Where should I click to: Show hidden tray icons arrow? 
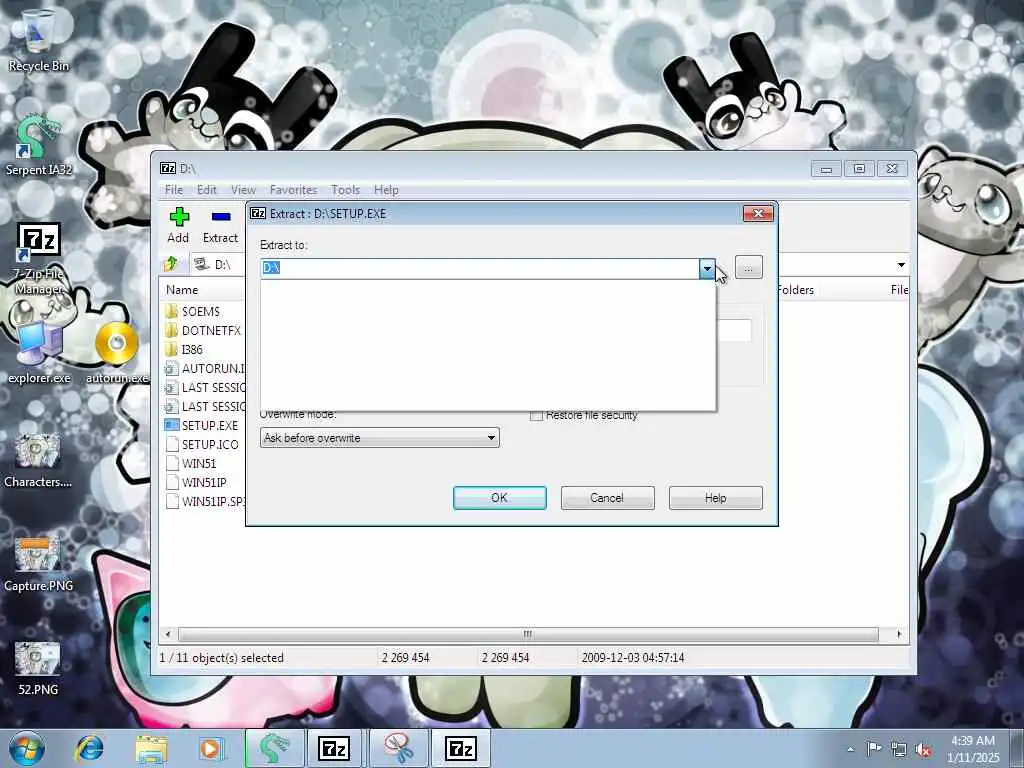coord(850,749)
